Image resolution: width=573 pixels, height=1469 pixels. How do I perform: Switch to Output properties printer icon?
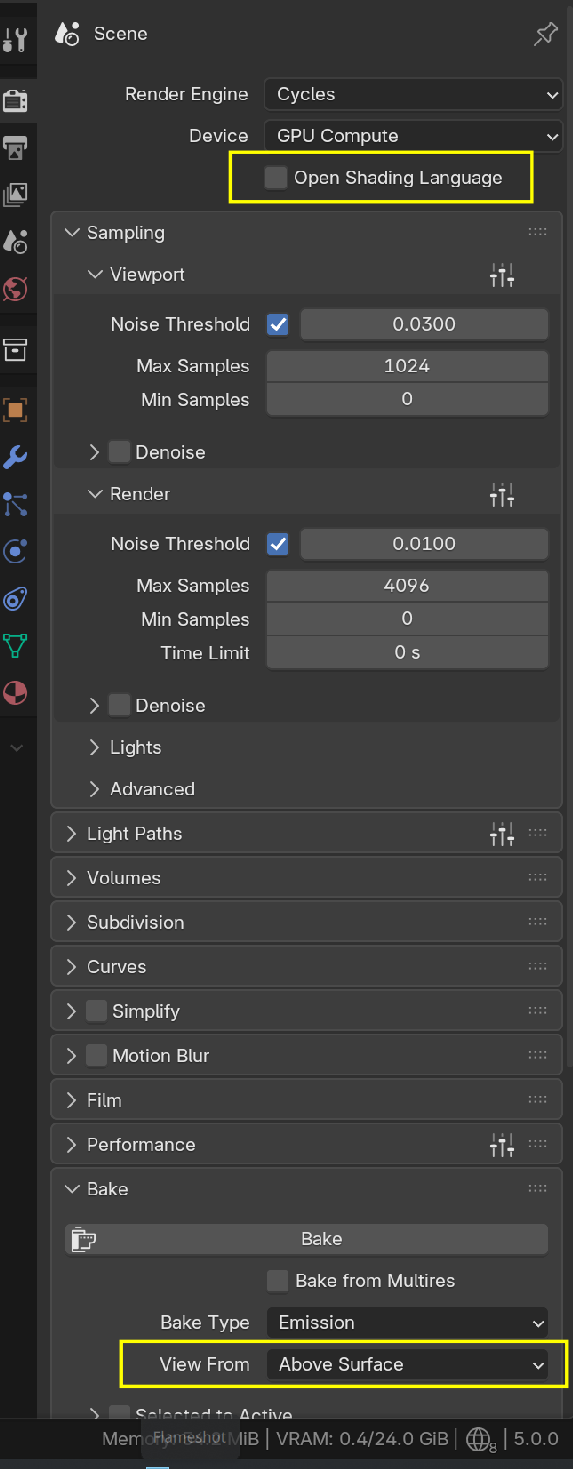point(15,148)
